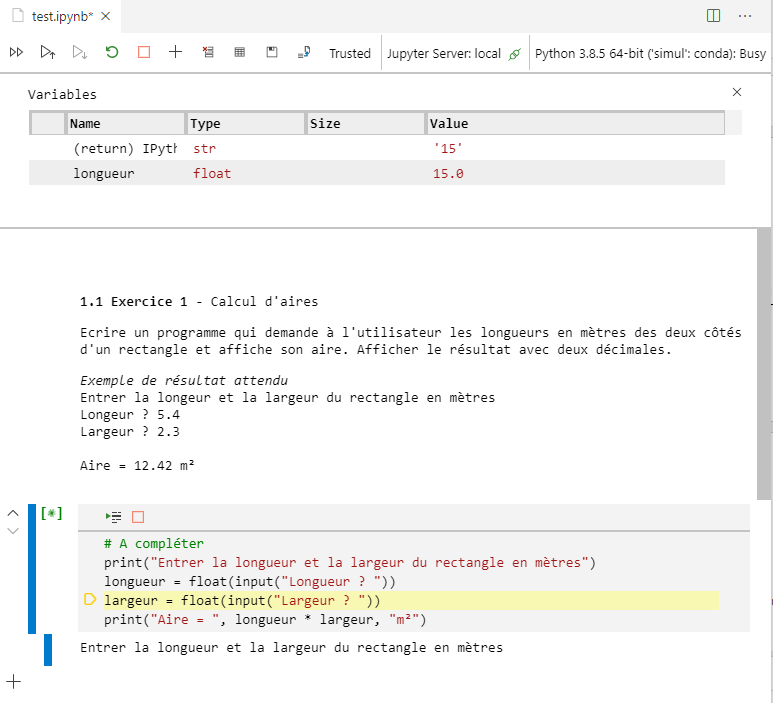Interrupt the kernel with toolbar stop icon
The height and width of the screenshot is (703, 773).
click(x=144, y=52)
